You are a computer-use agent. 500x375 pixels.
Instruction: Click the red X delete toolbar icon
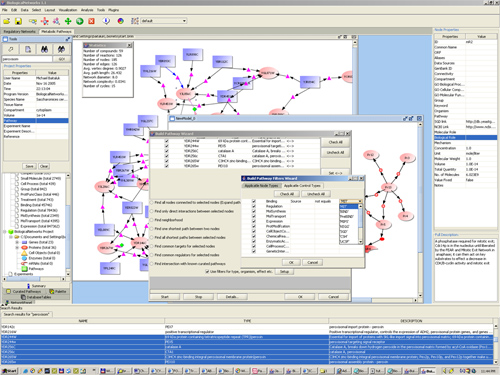pos(91,21)
